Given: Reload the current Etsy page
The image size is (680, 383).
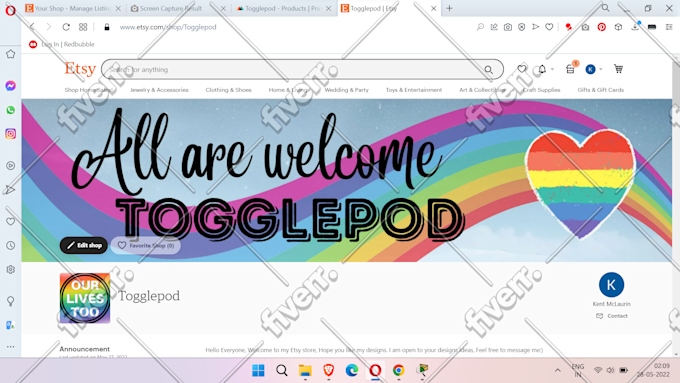Looking at the screenshot, I should 66,27.
